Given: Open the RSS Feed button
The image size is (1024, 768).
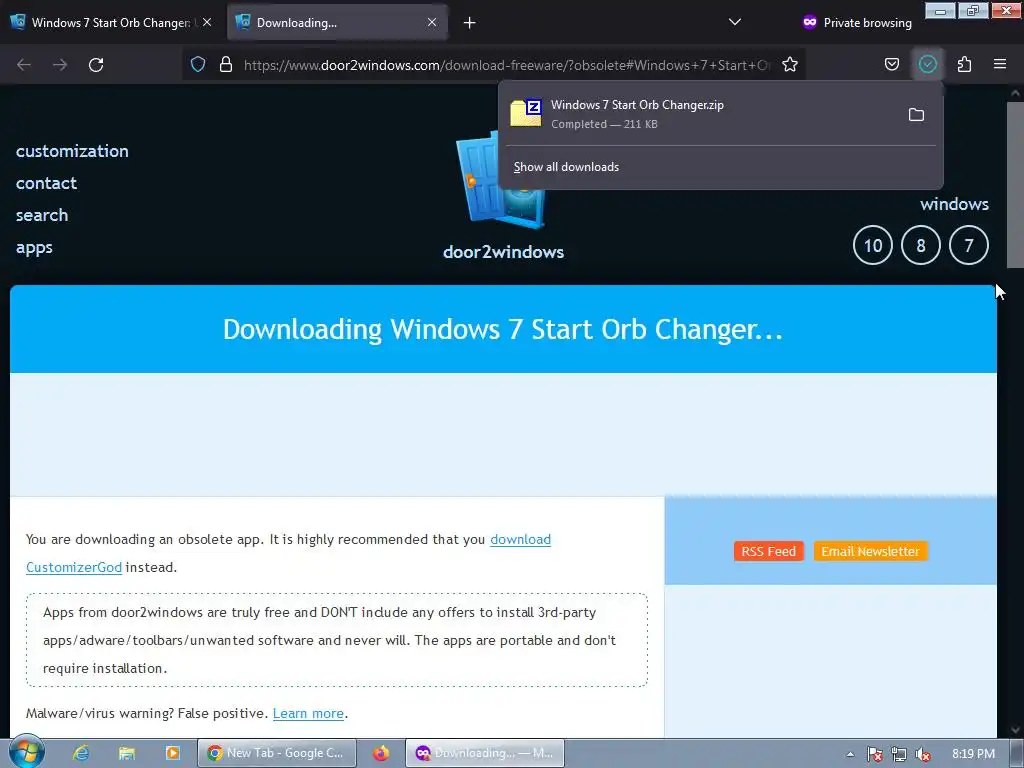Looking at the screenshot, I should pos(769,551).
